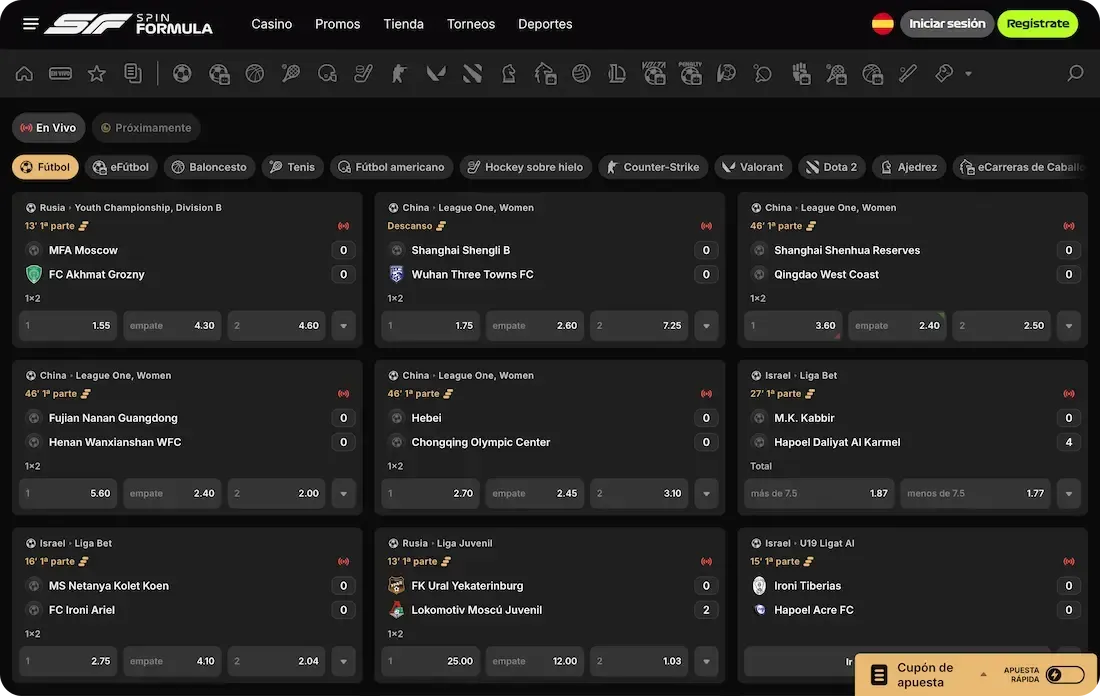Select más de 7.5 at 1.87
This screenshot has width=1100, height=696.
819,493
